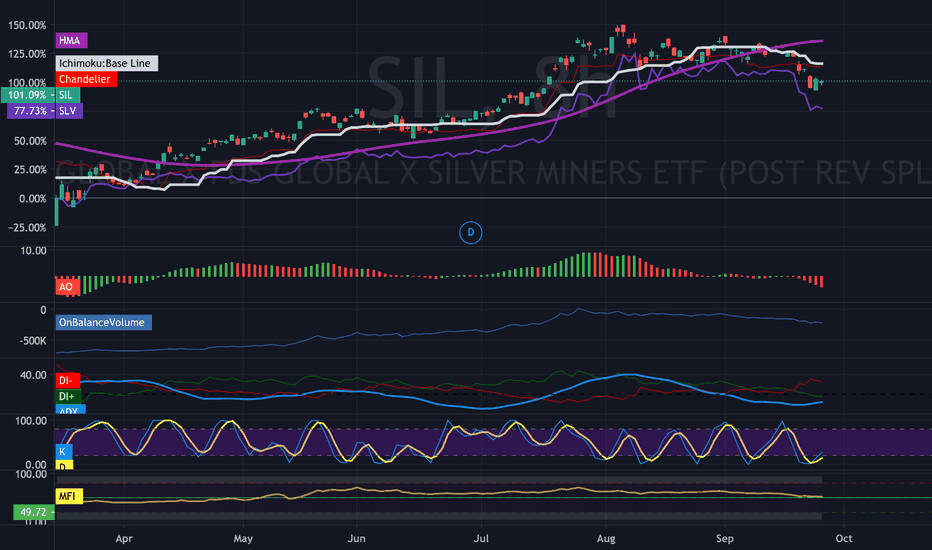Viewport: 932px width, 550px height.
Task: Click the Jul label on time axis
Action: 481,539
